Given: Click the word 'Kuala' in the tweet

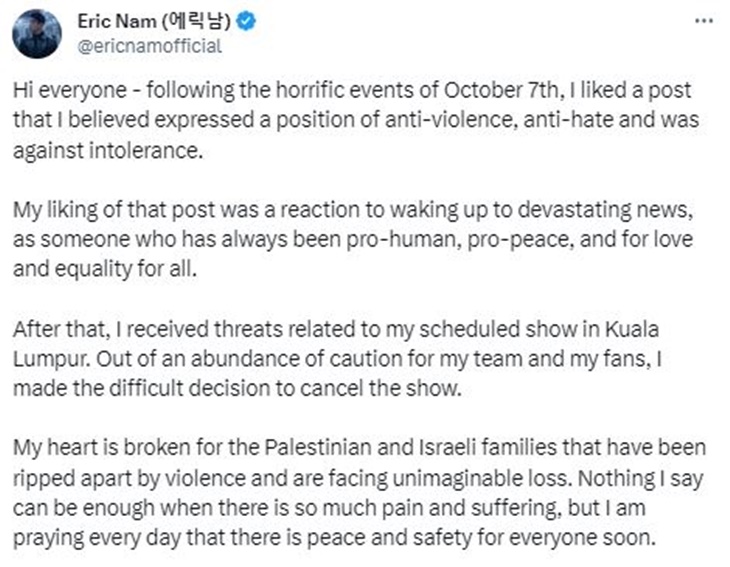Looking at the screenshot, I should 632,329.
